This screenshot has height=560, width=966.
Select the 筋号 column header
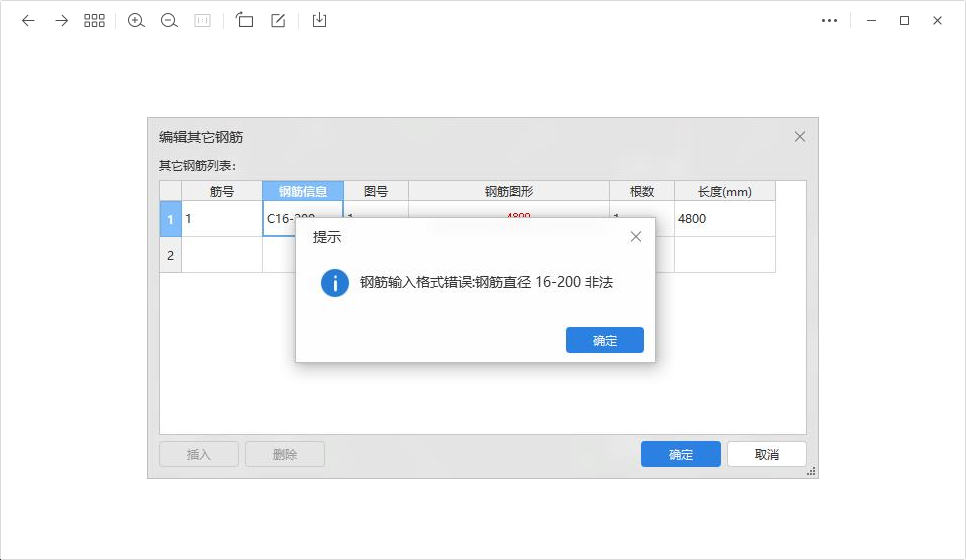coord(222,191)
